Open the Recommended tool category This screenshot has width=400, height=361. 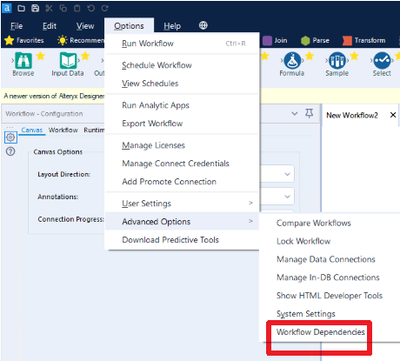81,40
